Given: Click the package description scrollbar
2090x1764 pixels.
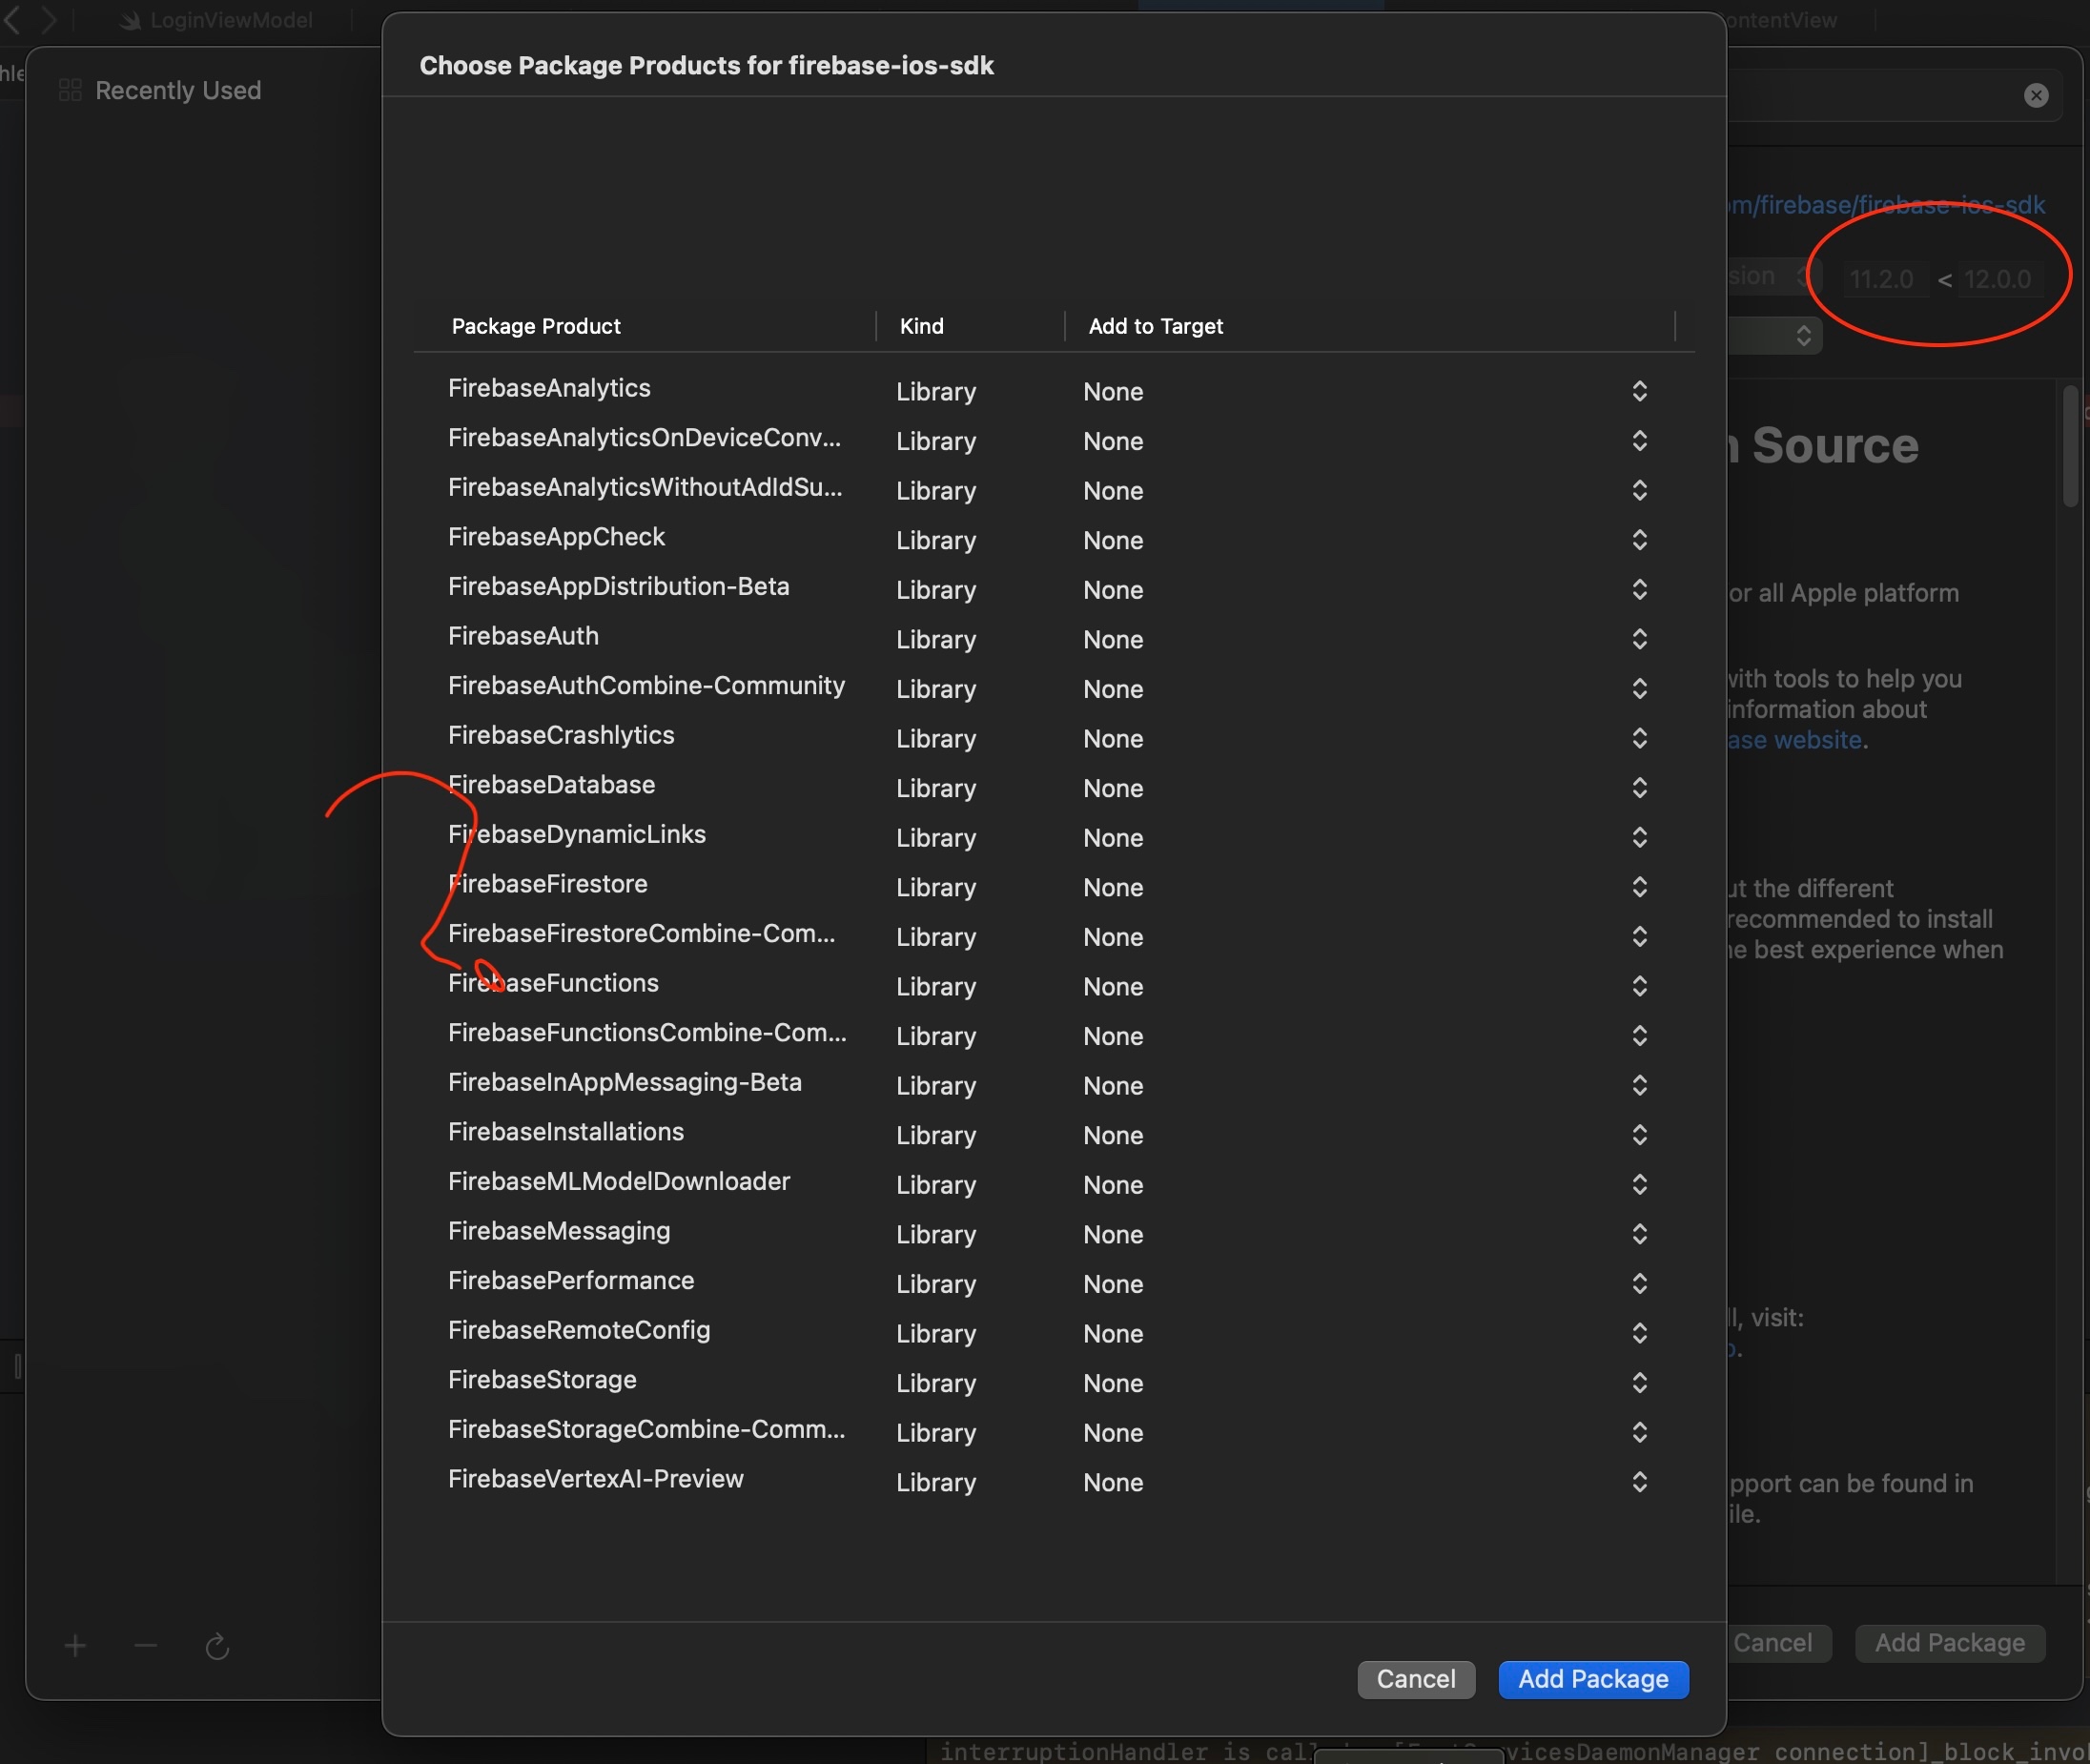Looking at the screenshot, I should pos(2070,446).
